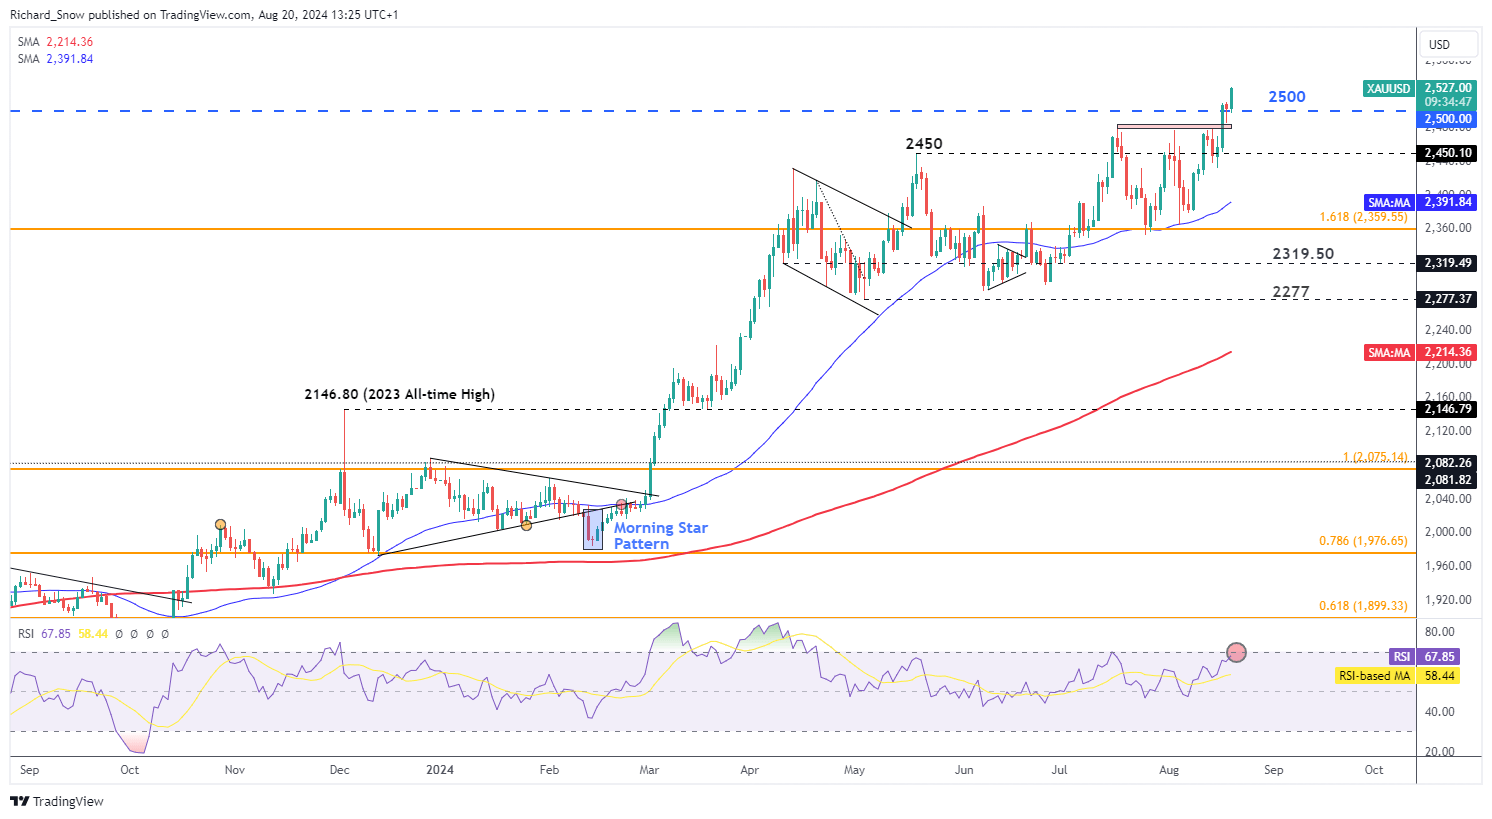The image size is (1492, 819).
Task: Select the RSI indicator legend title
Action: pos(26,634)
